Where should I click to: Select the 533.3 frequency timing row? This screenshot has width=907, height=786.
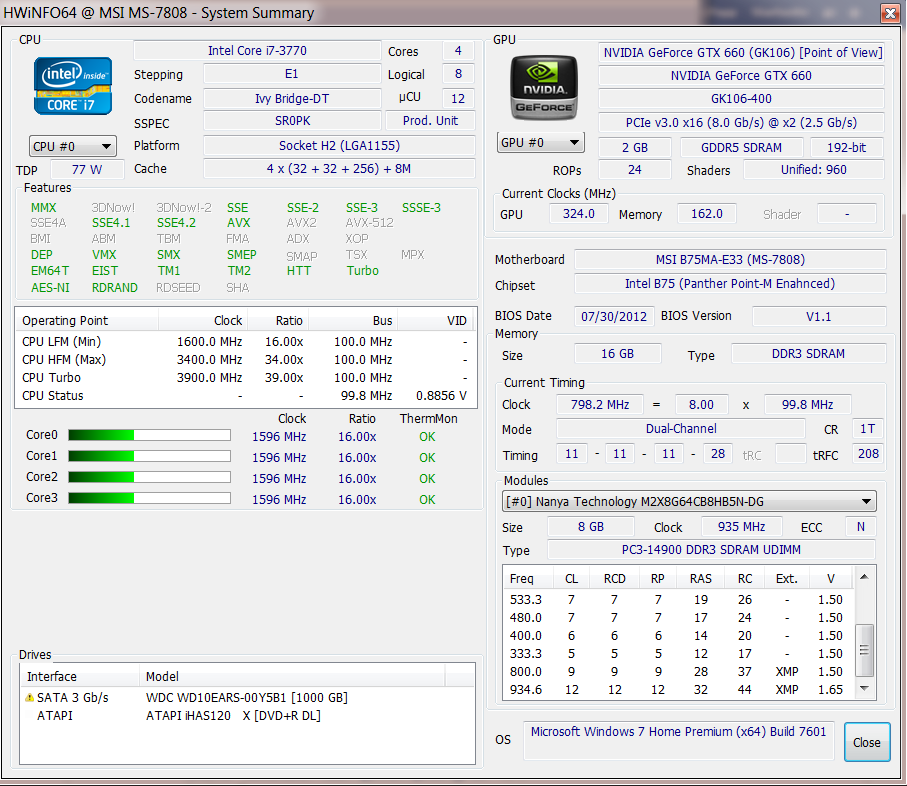tap(678, 600)
